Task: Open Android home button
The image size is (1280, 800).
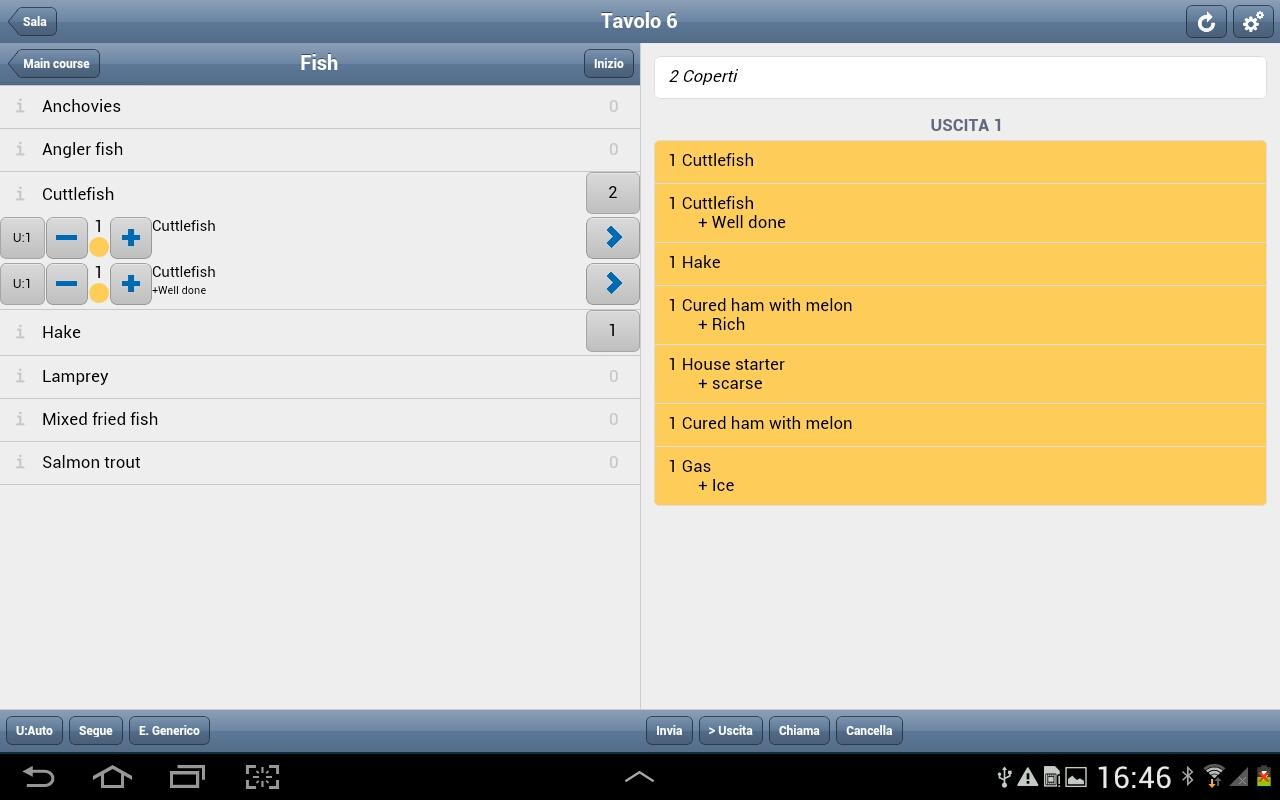Action: click(x=112, y=777)
